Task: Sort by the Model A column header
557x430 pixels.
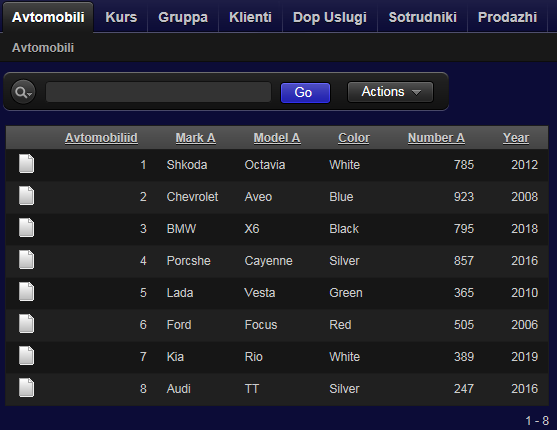Action: (x=277, y=138)
